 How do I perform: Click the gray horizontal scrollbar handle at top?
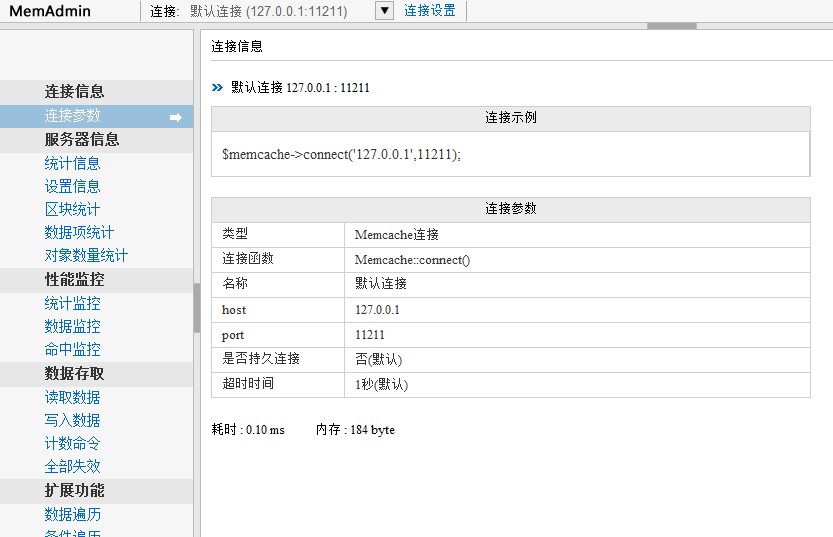(x=672, y=26)
